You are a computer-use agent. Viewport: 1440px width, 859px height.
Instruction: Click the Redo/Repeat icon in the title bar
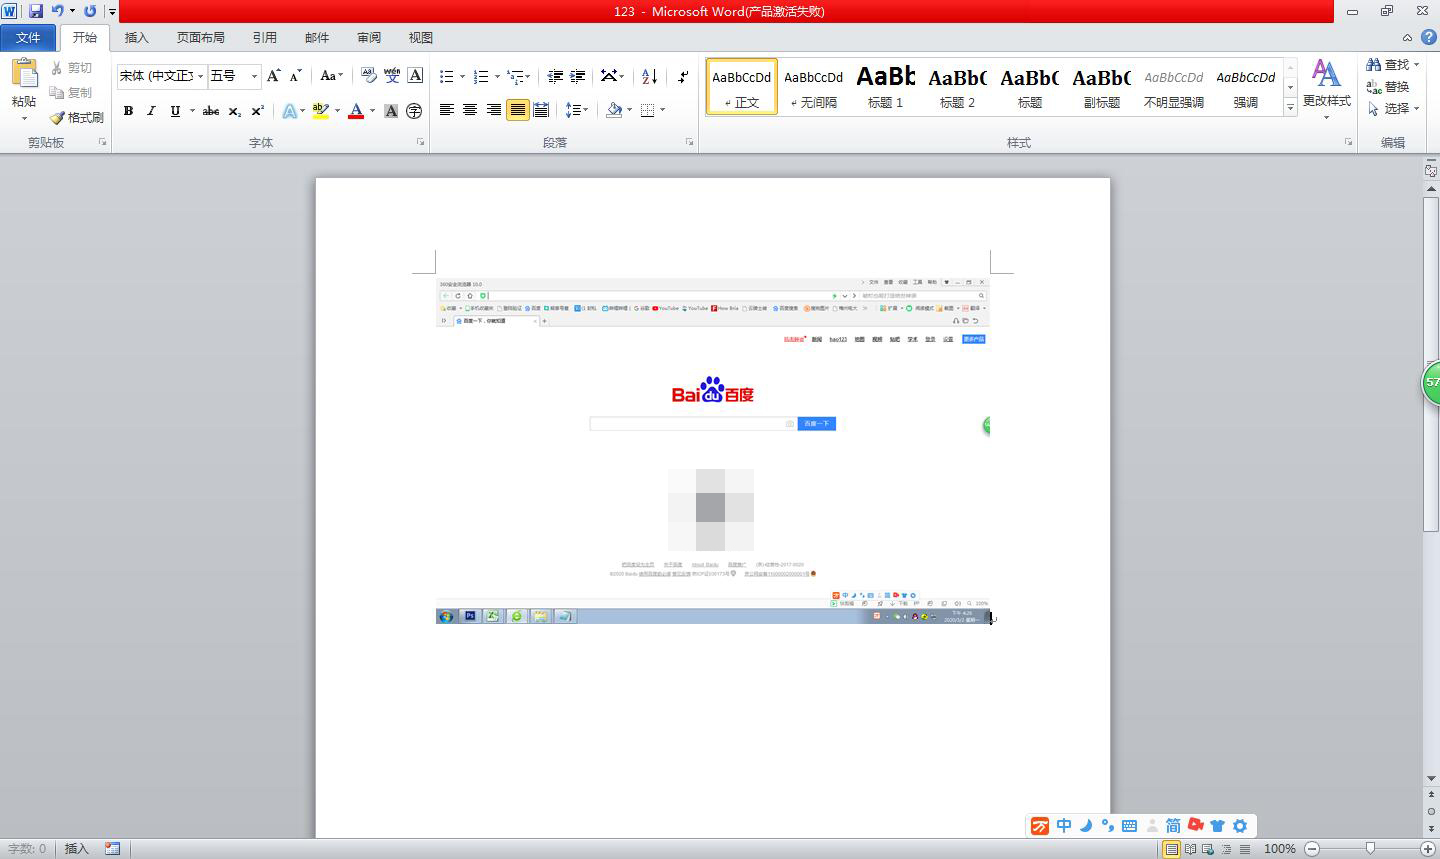(x=90, y=11)
